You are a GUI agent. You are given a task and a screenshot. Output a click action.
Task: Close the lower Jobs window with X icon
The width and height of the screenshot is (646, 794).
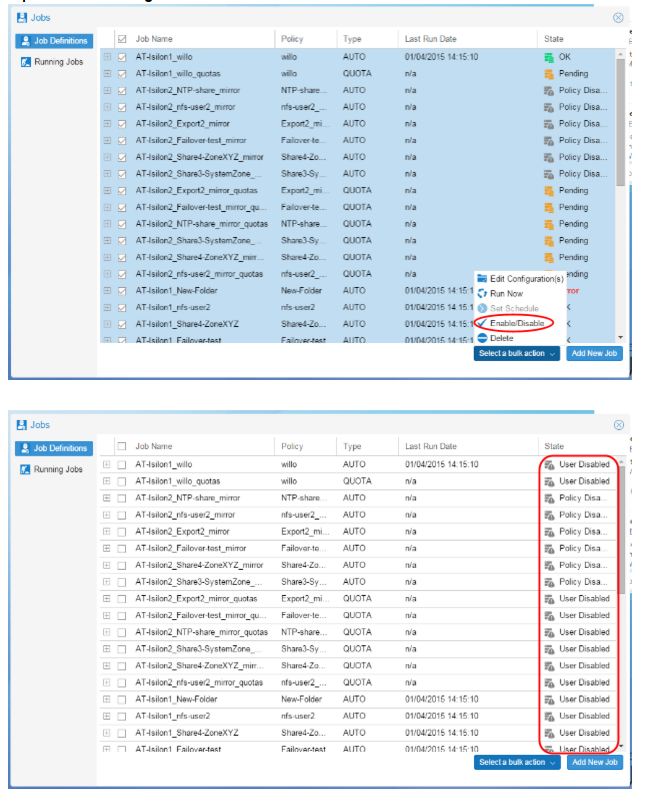619,425
